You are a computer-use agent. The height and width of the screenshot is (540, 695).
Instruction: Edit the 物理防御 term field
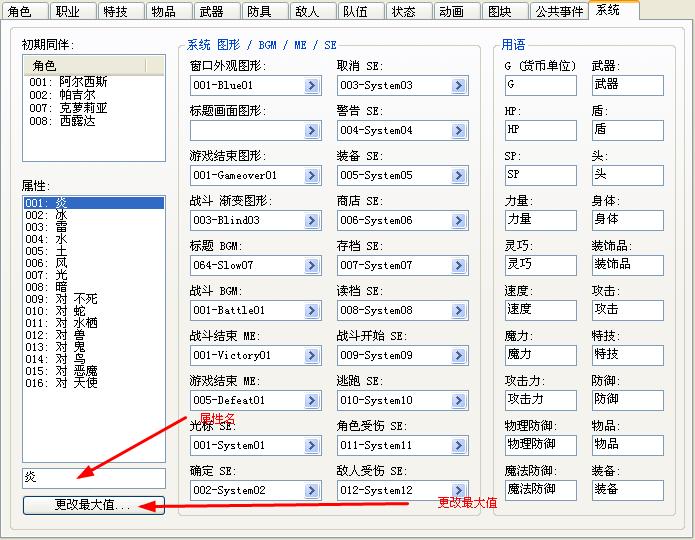pyautogui.click(x=541, y=445)
